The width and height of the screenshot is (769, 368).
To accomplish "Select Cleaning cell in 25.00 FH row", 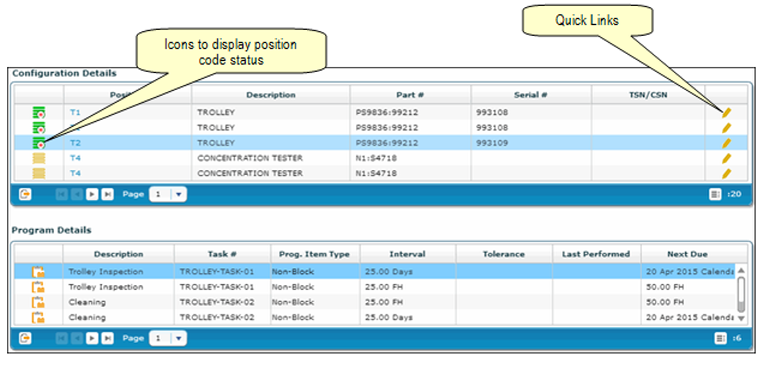I will coord(87,302).
